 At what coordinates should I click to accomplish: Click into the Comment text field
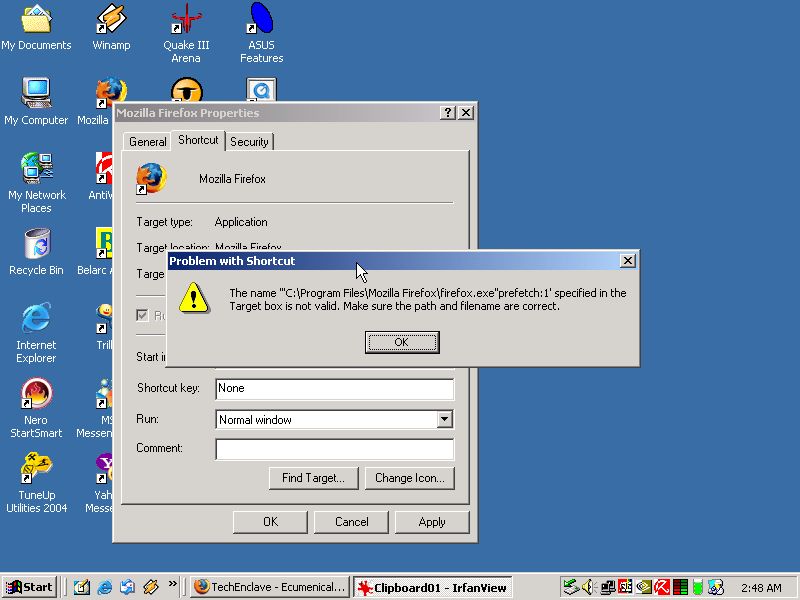(334, 449)
